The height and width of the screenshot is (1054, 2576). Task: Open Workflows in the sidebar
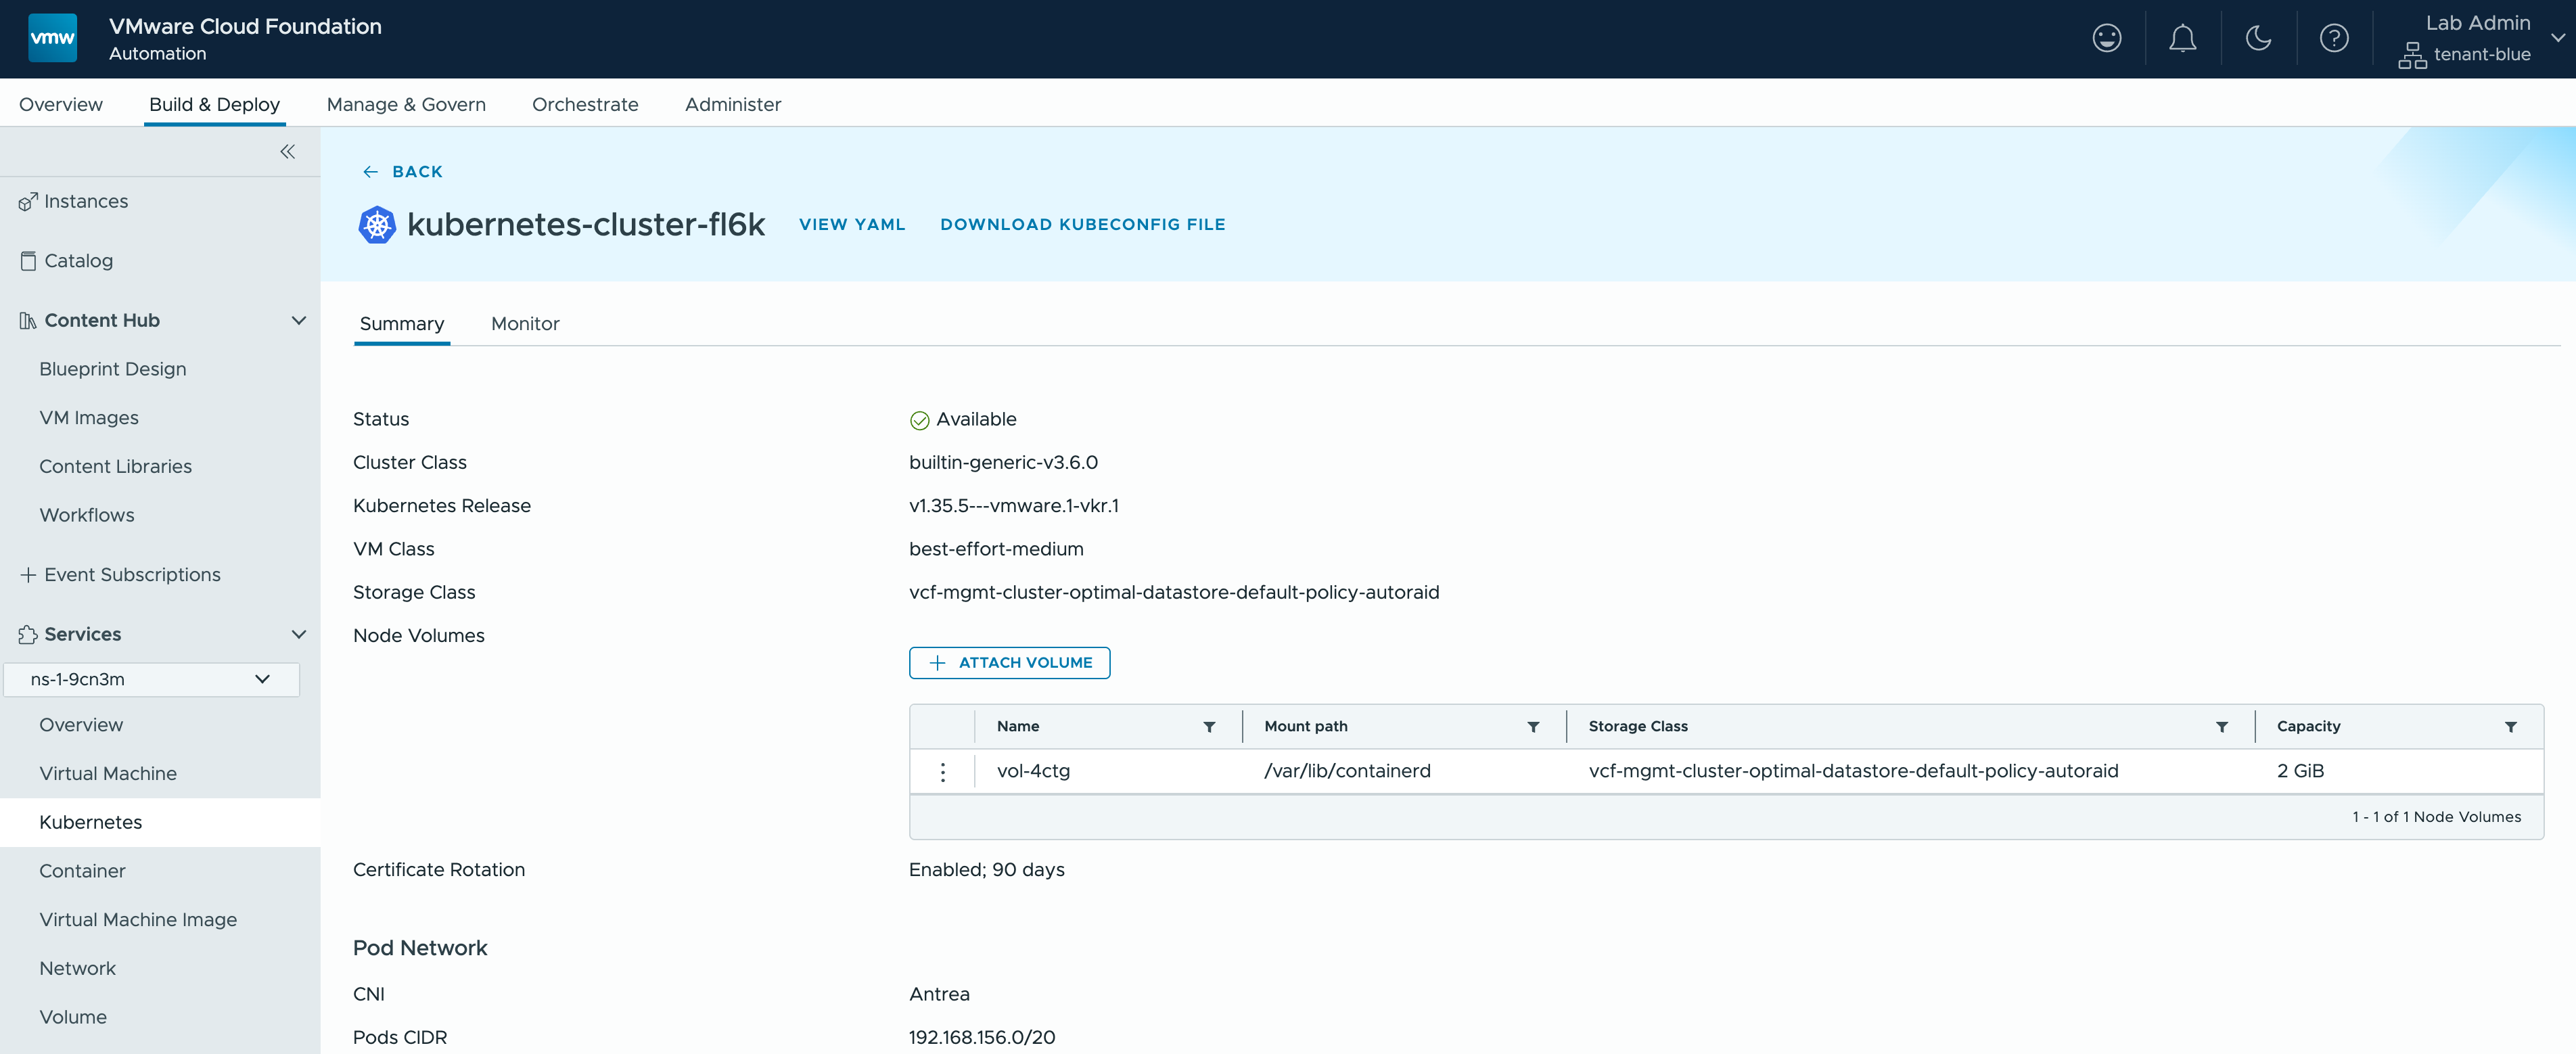click(87, 515)
